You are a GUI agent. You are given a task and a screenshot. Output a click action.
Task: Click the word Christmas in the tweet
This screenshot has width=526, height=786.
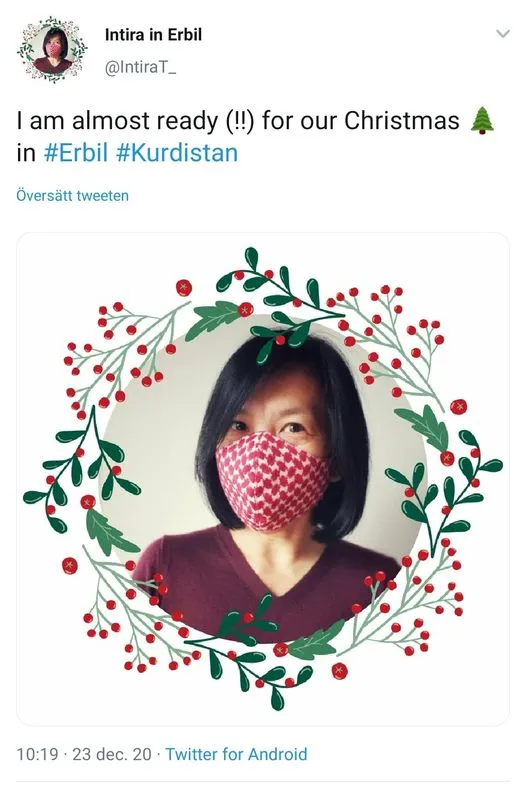(x=402, y=120)
